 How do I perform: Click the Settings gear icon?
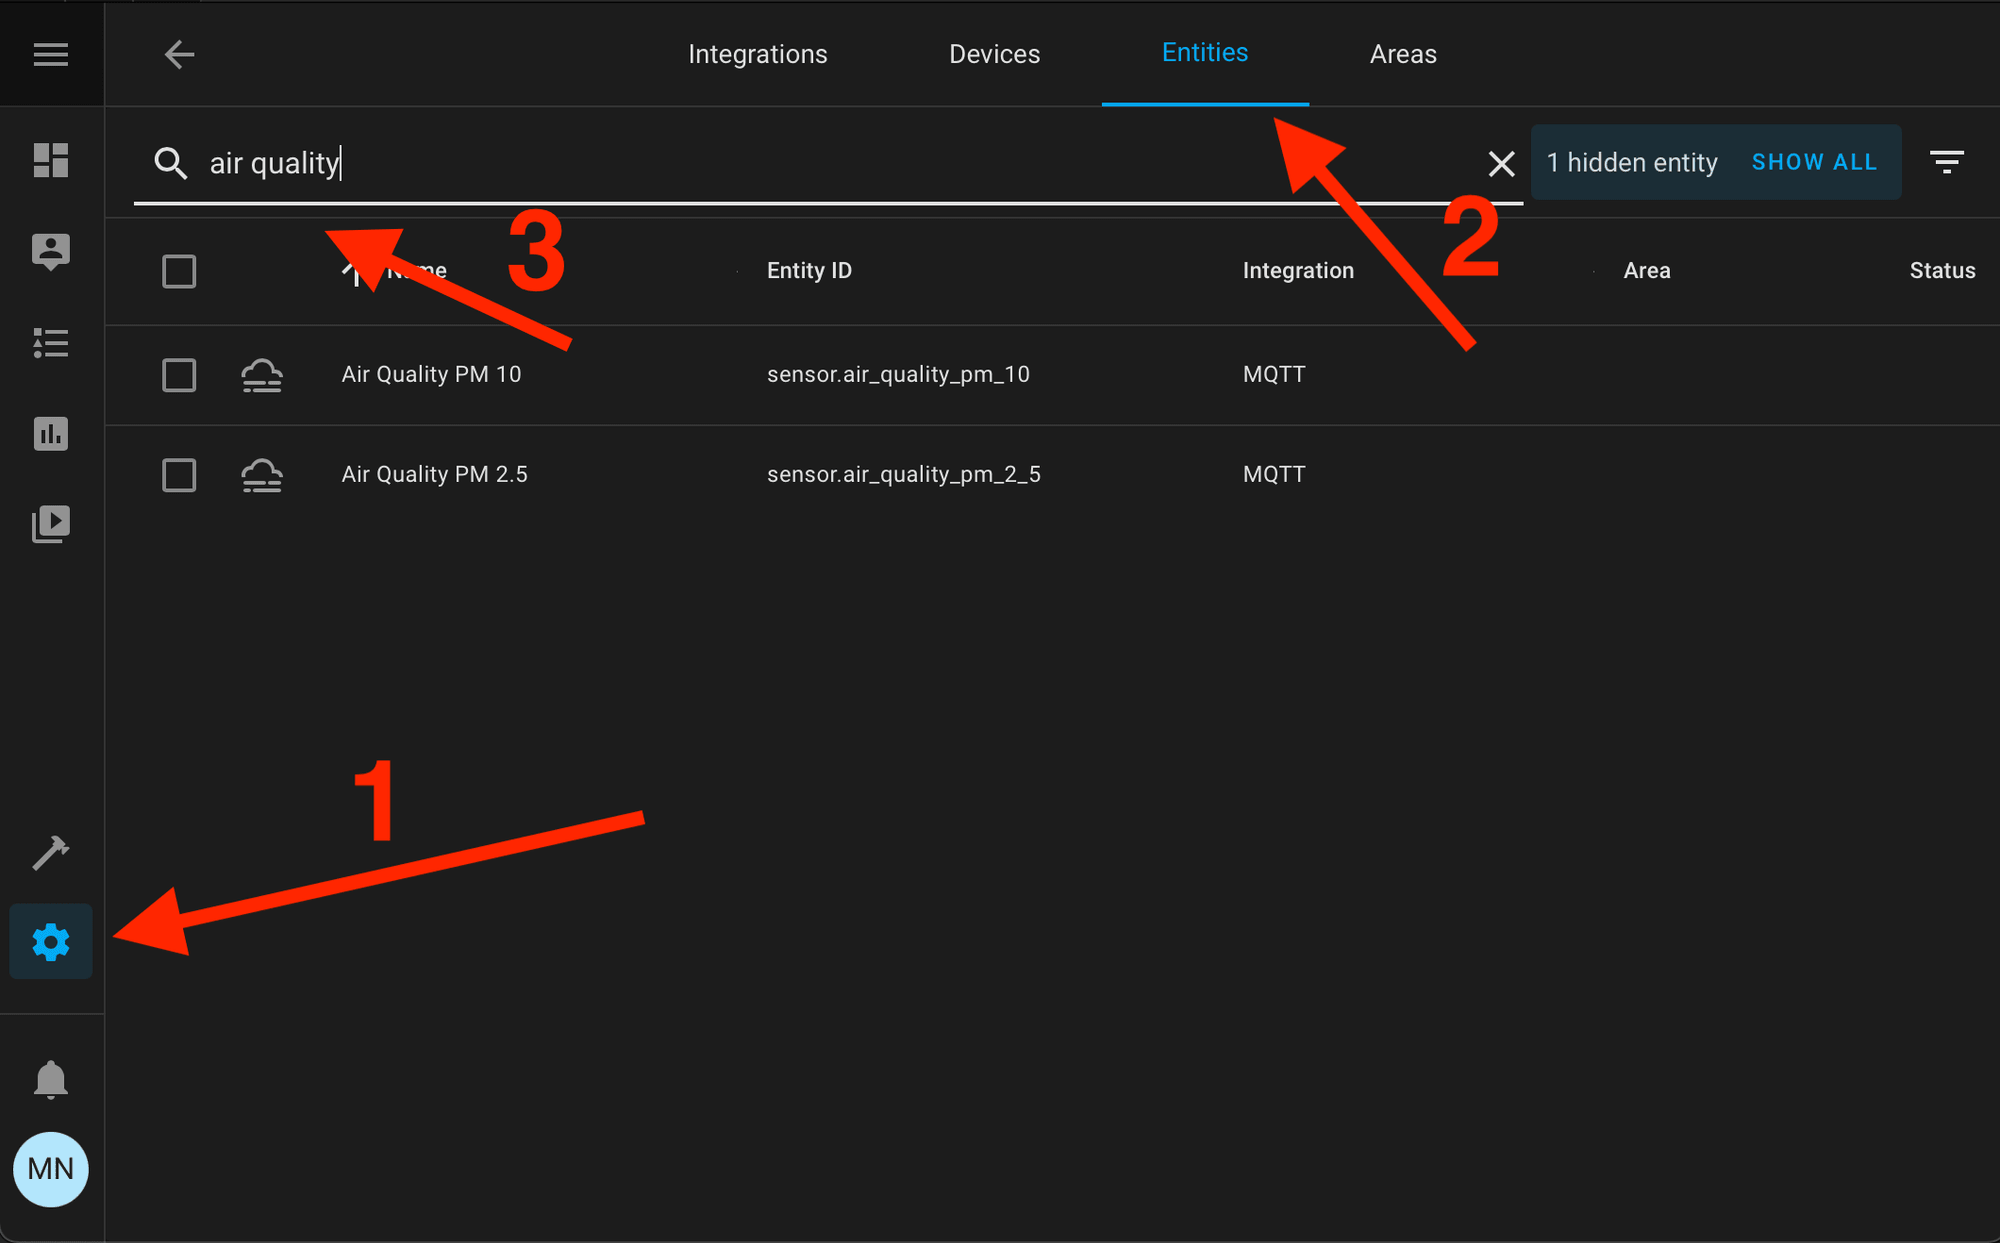pos(50,941)
